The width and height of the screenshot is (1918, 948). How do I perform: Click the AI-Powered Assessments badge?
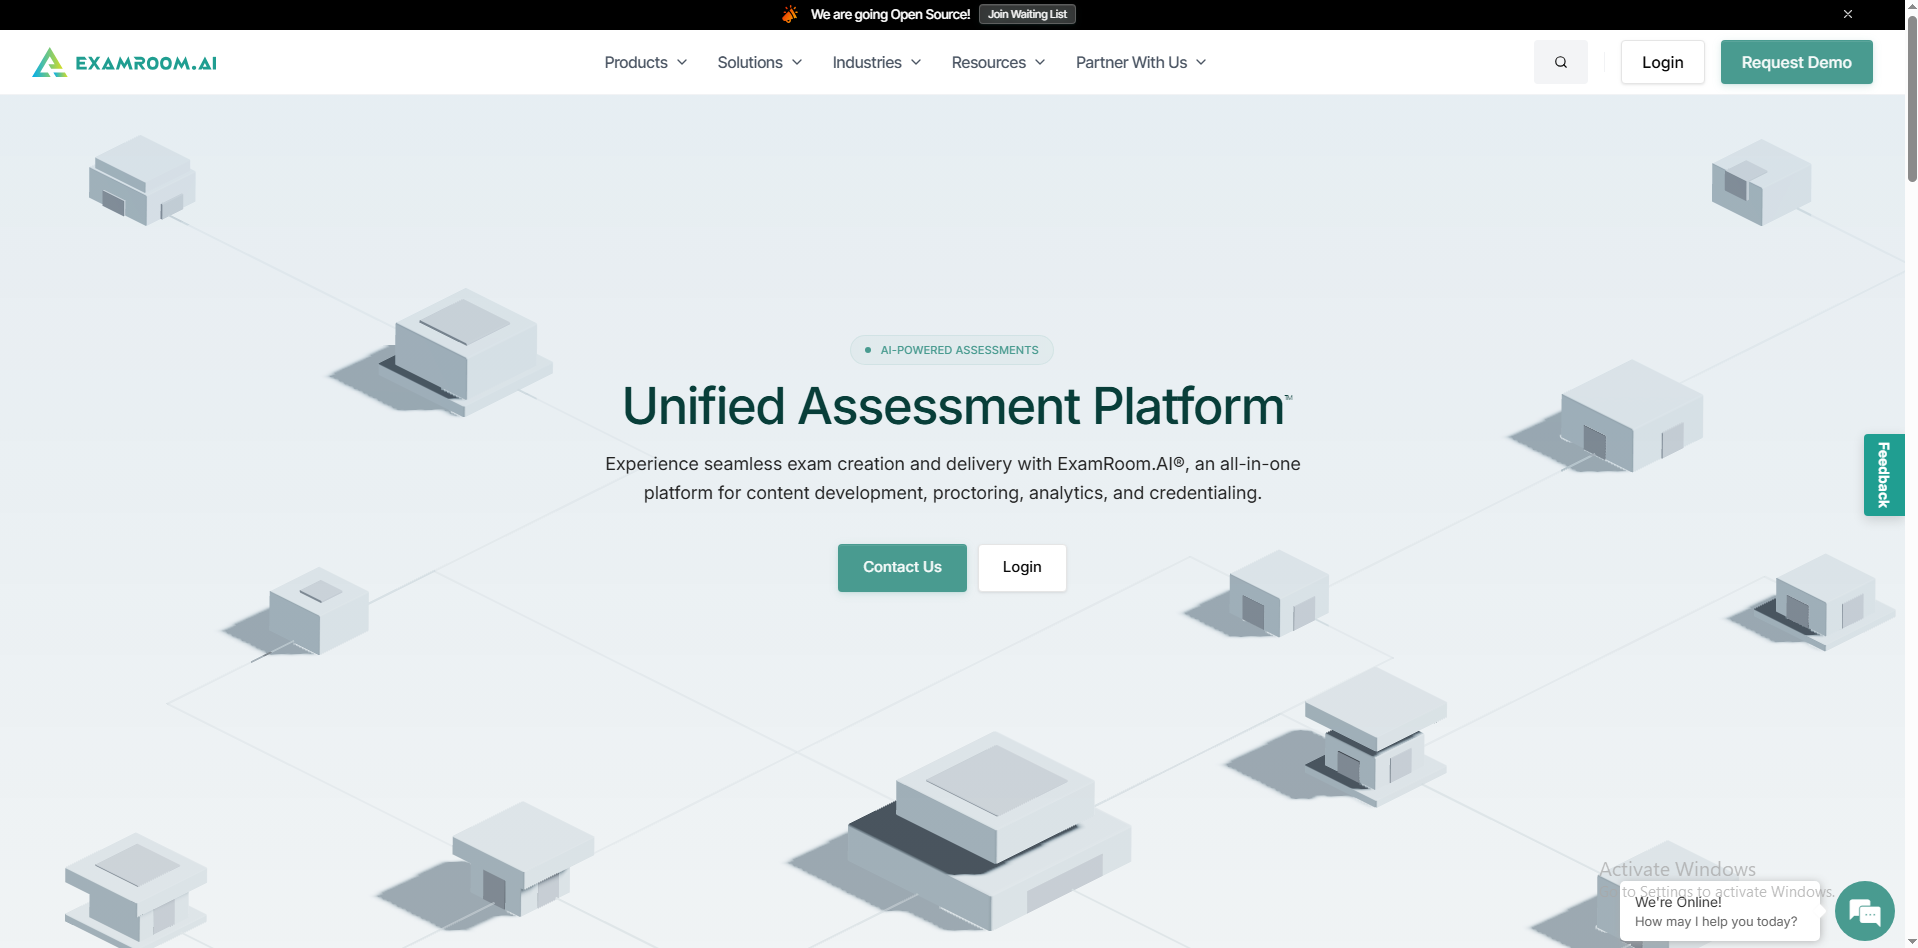coord(951,350)
